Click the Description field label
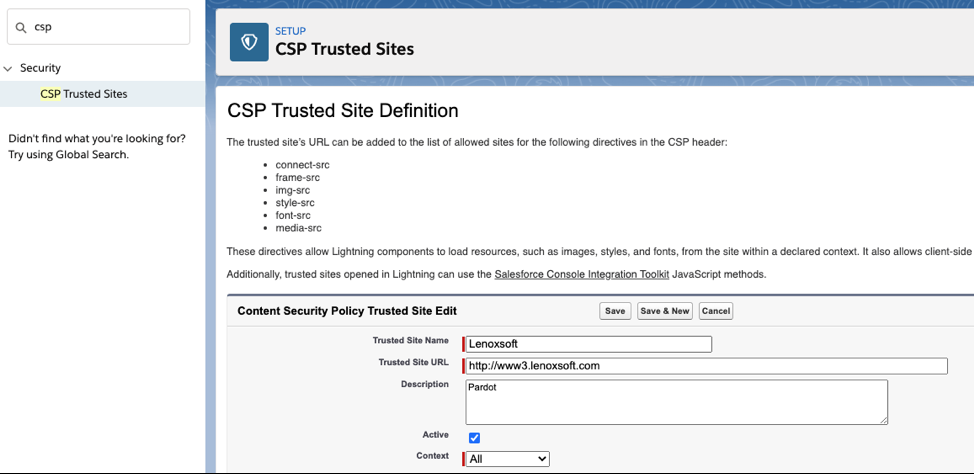974x474 pixels. coord(425,385)
